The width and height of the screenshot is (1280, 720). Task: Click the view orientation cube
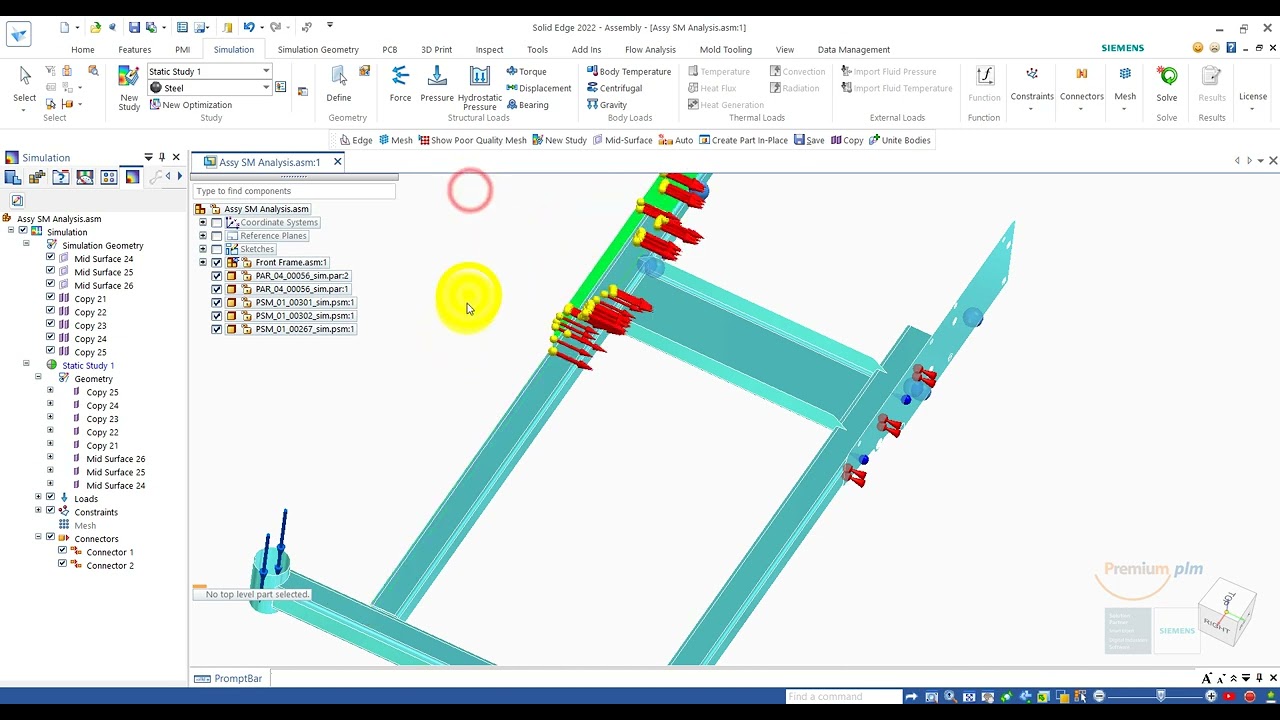point(1228,612)
